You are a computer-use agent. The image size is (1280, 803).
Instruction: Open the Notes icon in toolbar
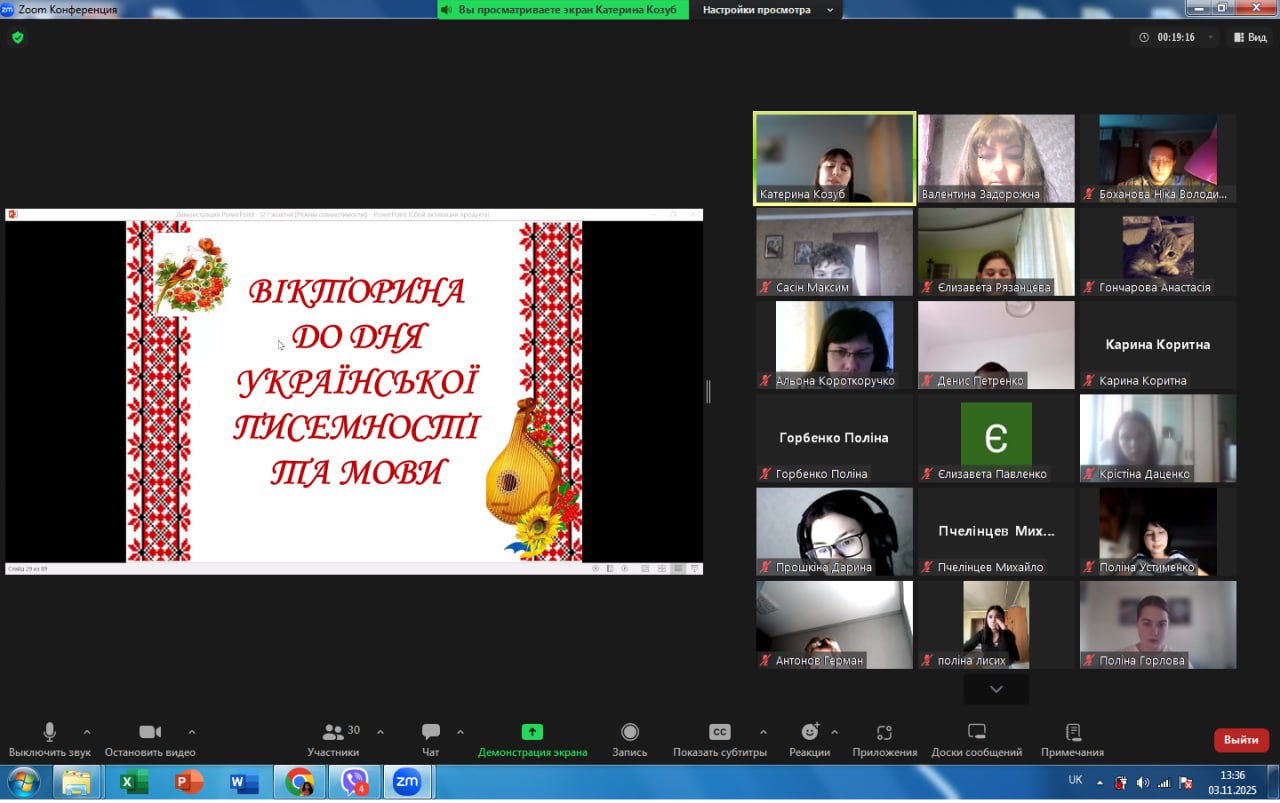pyautogui.click(x=1073, y=733)
